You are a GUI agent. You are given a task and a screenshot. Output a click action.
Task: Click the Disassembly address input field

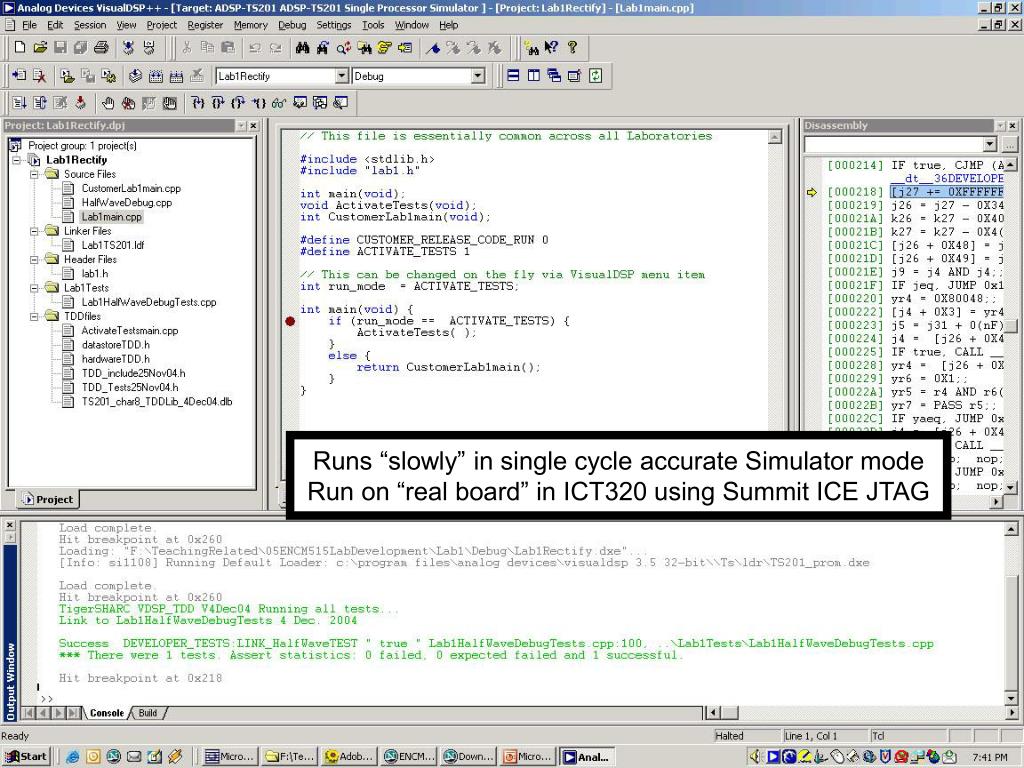[894, 144]
